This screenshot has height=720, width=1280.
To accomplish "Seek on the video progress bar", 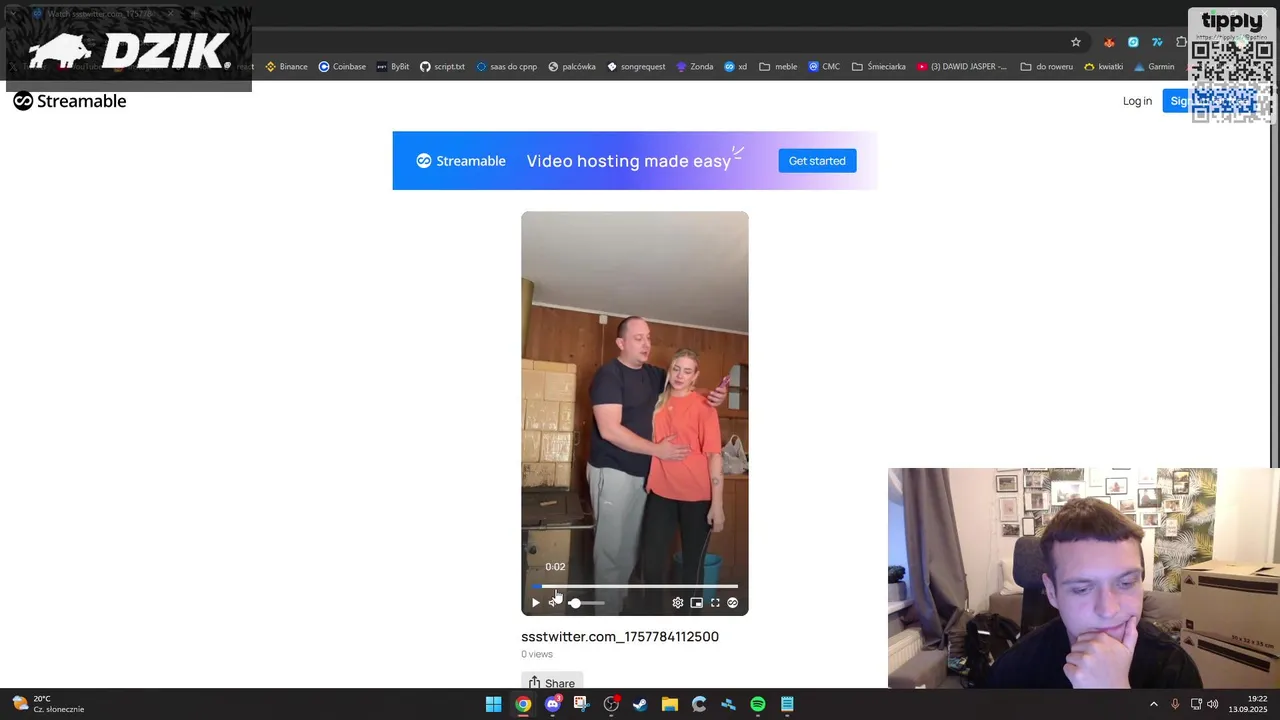I will (634, 586).
